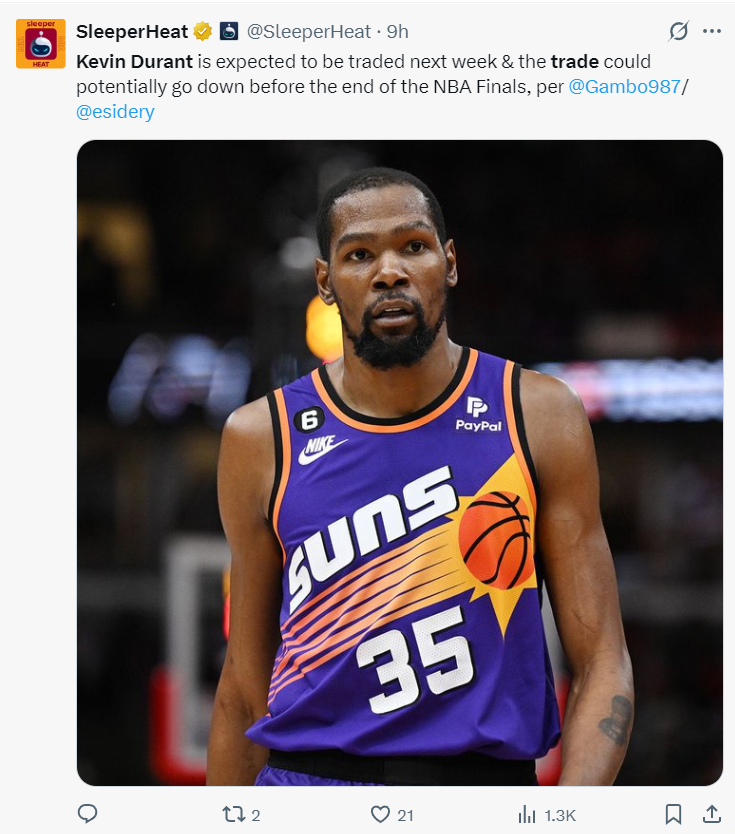The height and width of the screenshot is (834, 735).
Task: Click the gold verified checkmark badge
Action: tap(202, 32)
